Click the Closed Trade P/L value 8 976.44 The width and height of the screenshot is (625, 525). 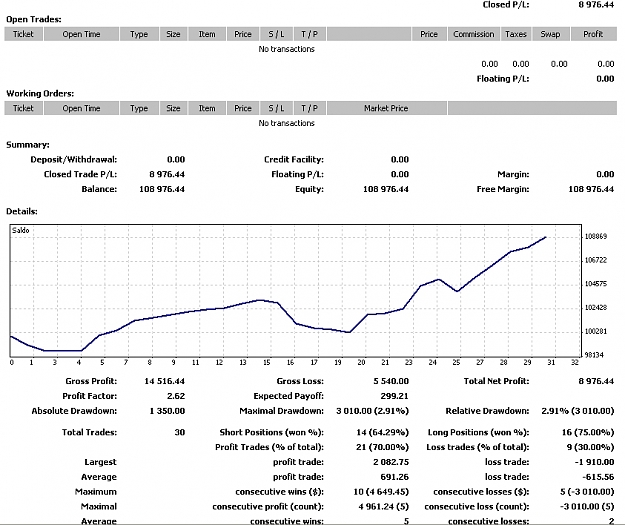167,174
